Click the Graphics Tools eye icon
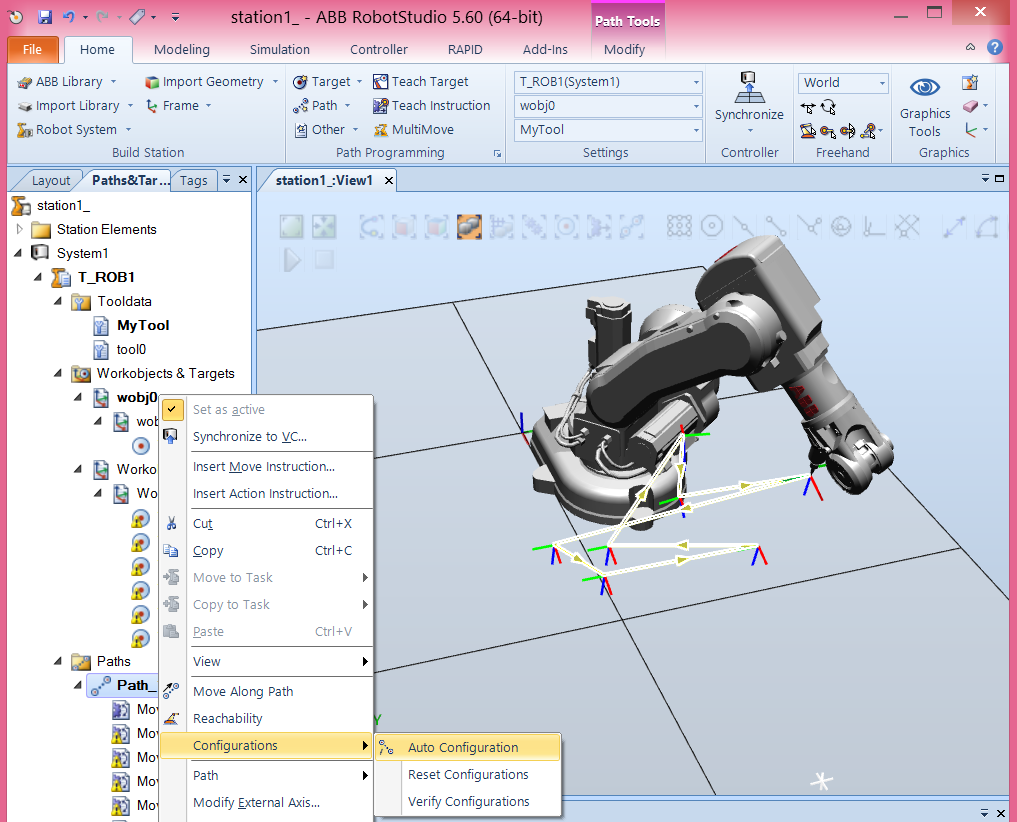Viewport: 1017px width, 822px height. pyautogui.click(x=924, y=88)
